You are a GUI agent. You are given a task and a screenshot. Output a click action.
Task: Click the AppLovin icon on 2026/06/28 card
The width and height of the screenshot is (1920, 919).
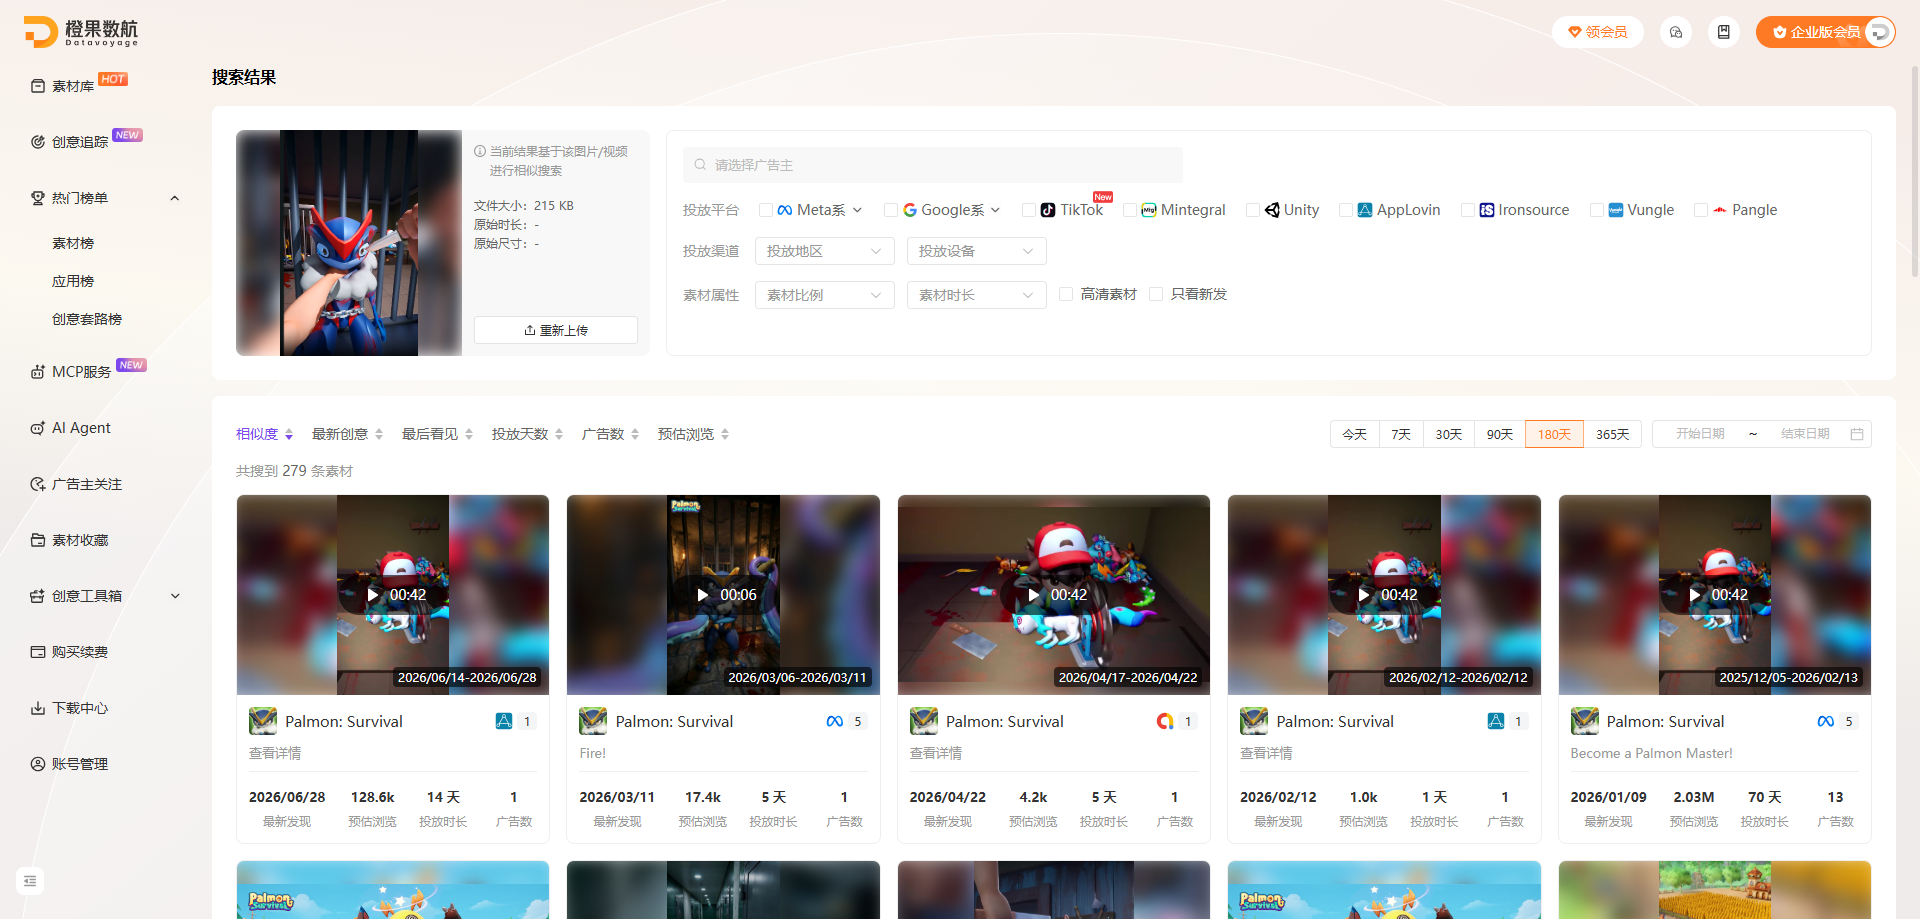pos(504,721)
